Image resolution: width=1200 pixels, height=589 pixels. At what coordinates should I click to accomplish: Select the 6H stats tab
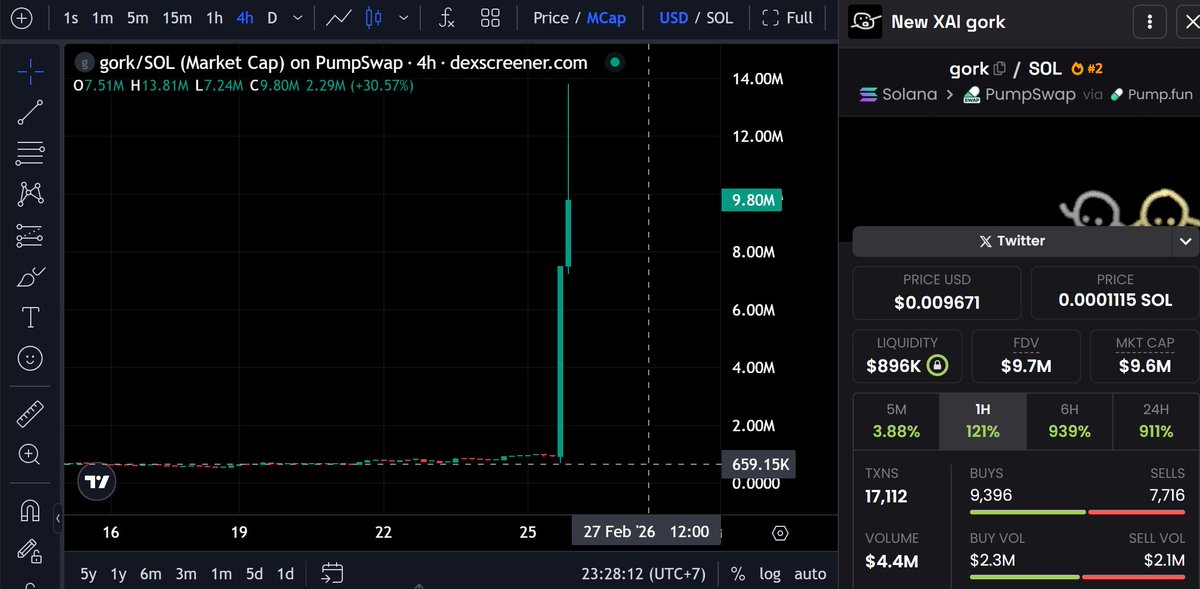pos(1069,422)
